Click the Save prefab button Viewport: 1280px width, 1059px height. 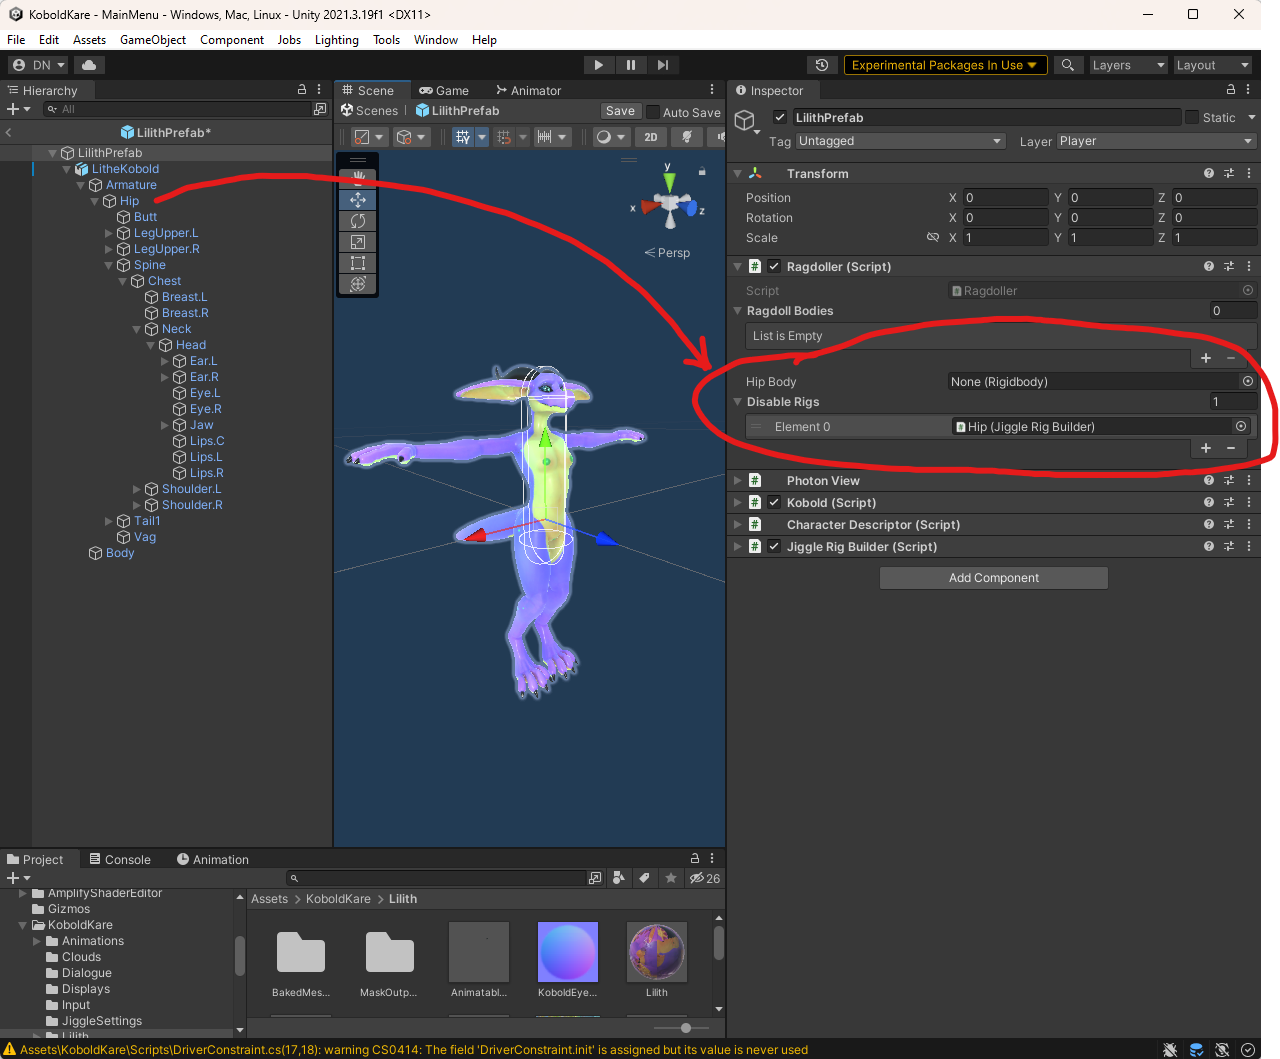620,111
